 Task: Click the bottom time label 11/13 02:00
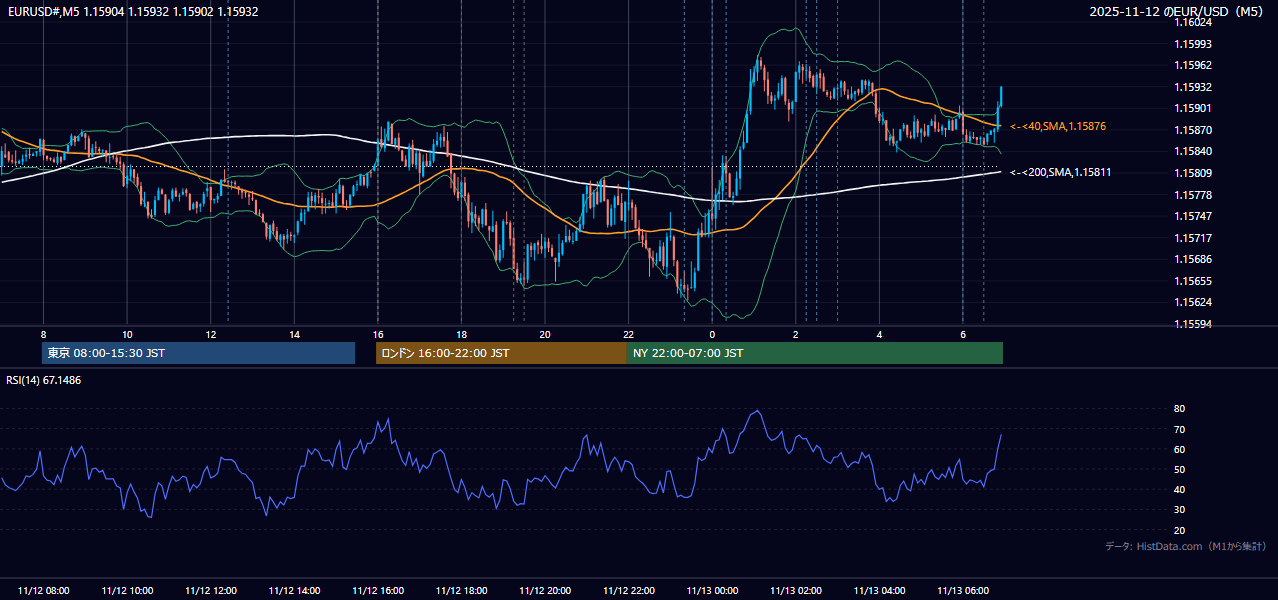click(x=796, y=591)
